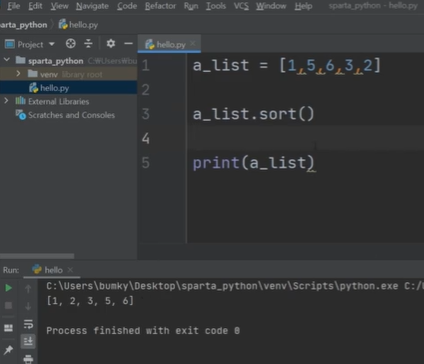Click the restore layout icon in Run panel
This screenshot has width=424, height=364.
click(x=9, y=328)
